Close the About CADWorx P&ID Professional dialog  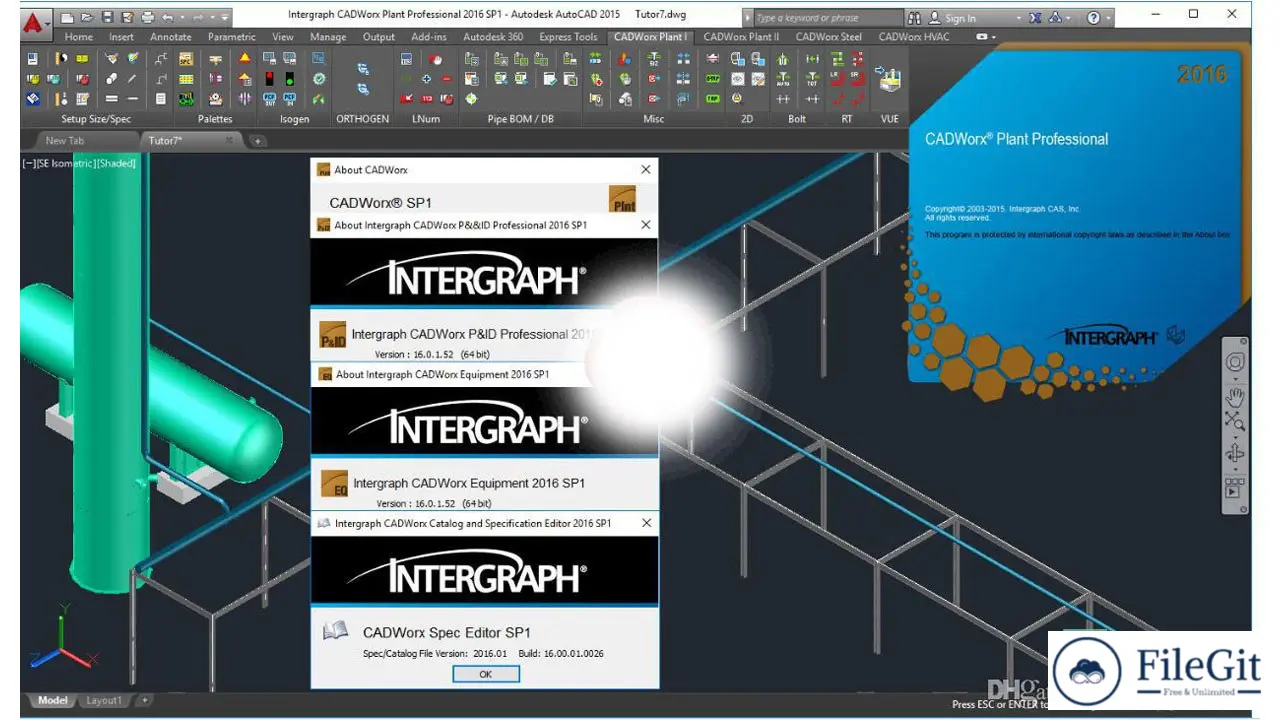(x=645, y=225)
